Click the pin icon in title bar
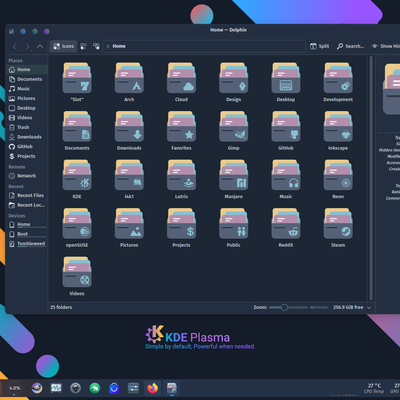Viewport: 400px width, 400px height. pyautogui.click(x=12, y=32)
